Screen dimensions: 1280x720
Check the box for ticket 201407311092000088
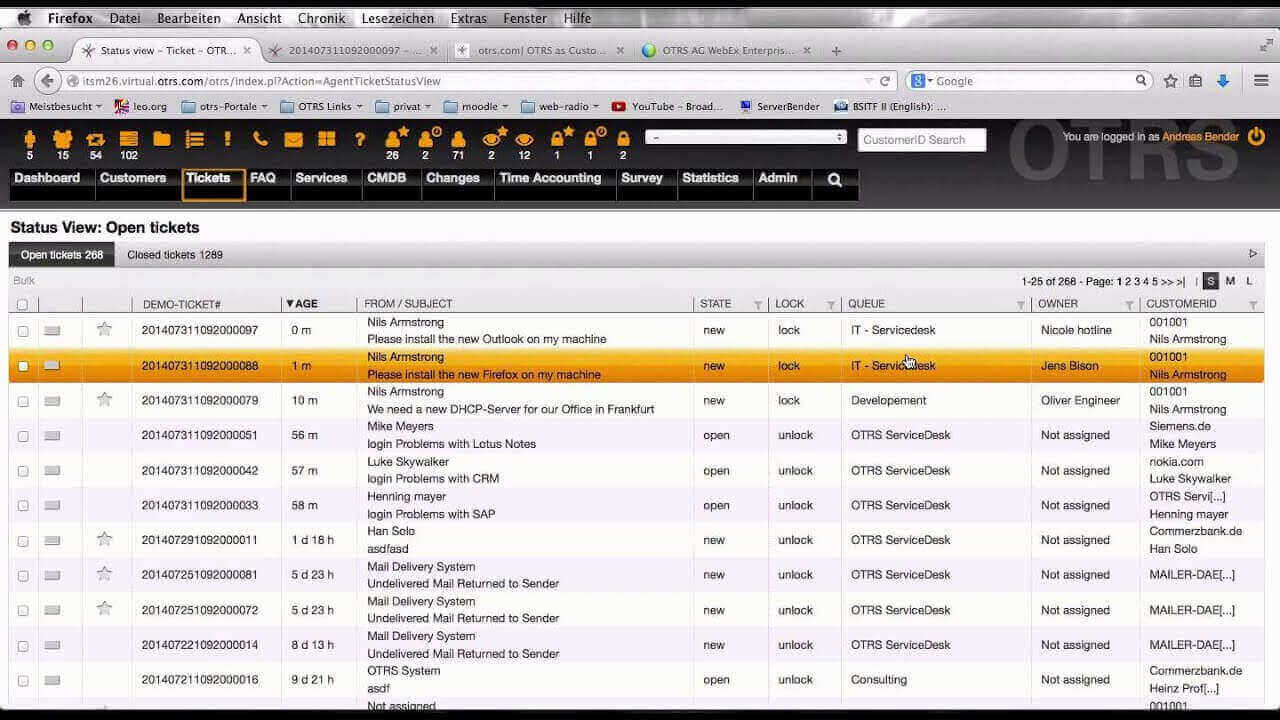(x=23, y=366)
